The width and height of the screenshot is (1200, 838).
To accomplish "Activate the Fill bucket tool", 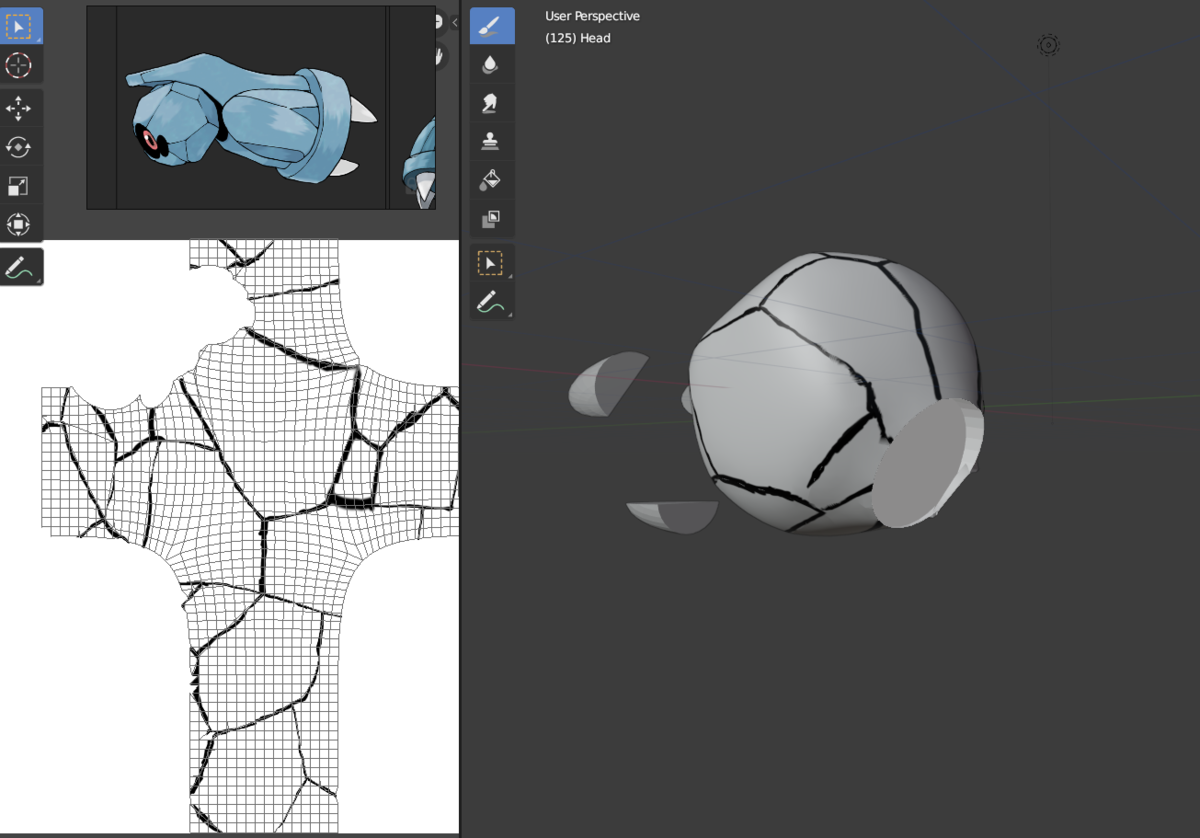I will point(492,180).
